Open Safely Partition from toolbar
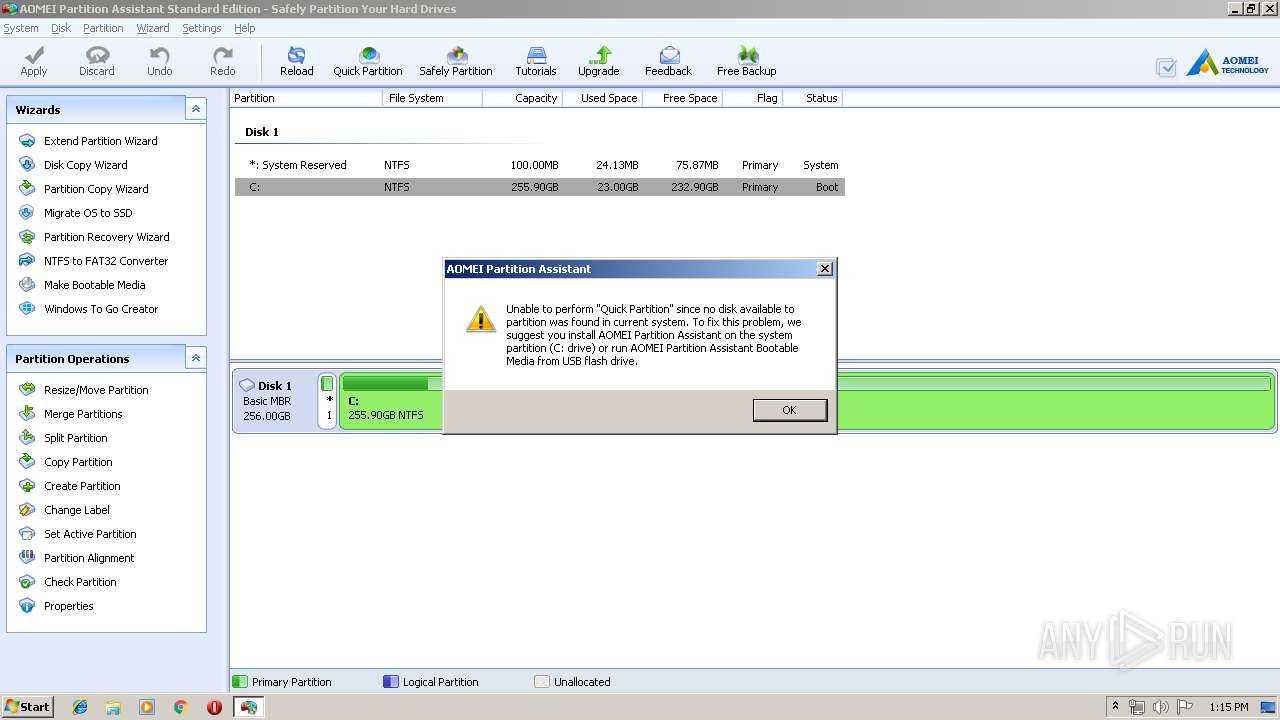1280x720 pixels. coord(456,61)
